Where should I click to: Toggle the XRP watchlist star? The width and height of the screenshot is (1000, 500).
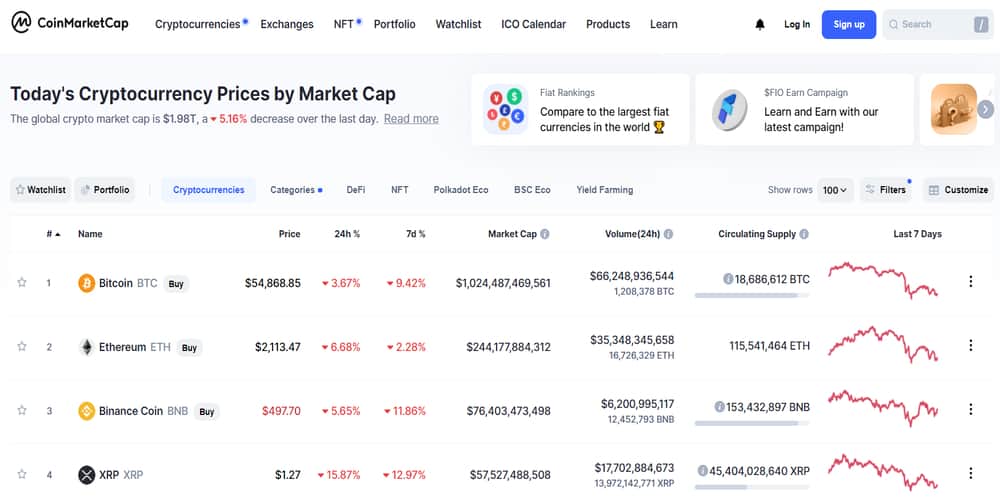coord(22,475)
